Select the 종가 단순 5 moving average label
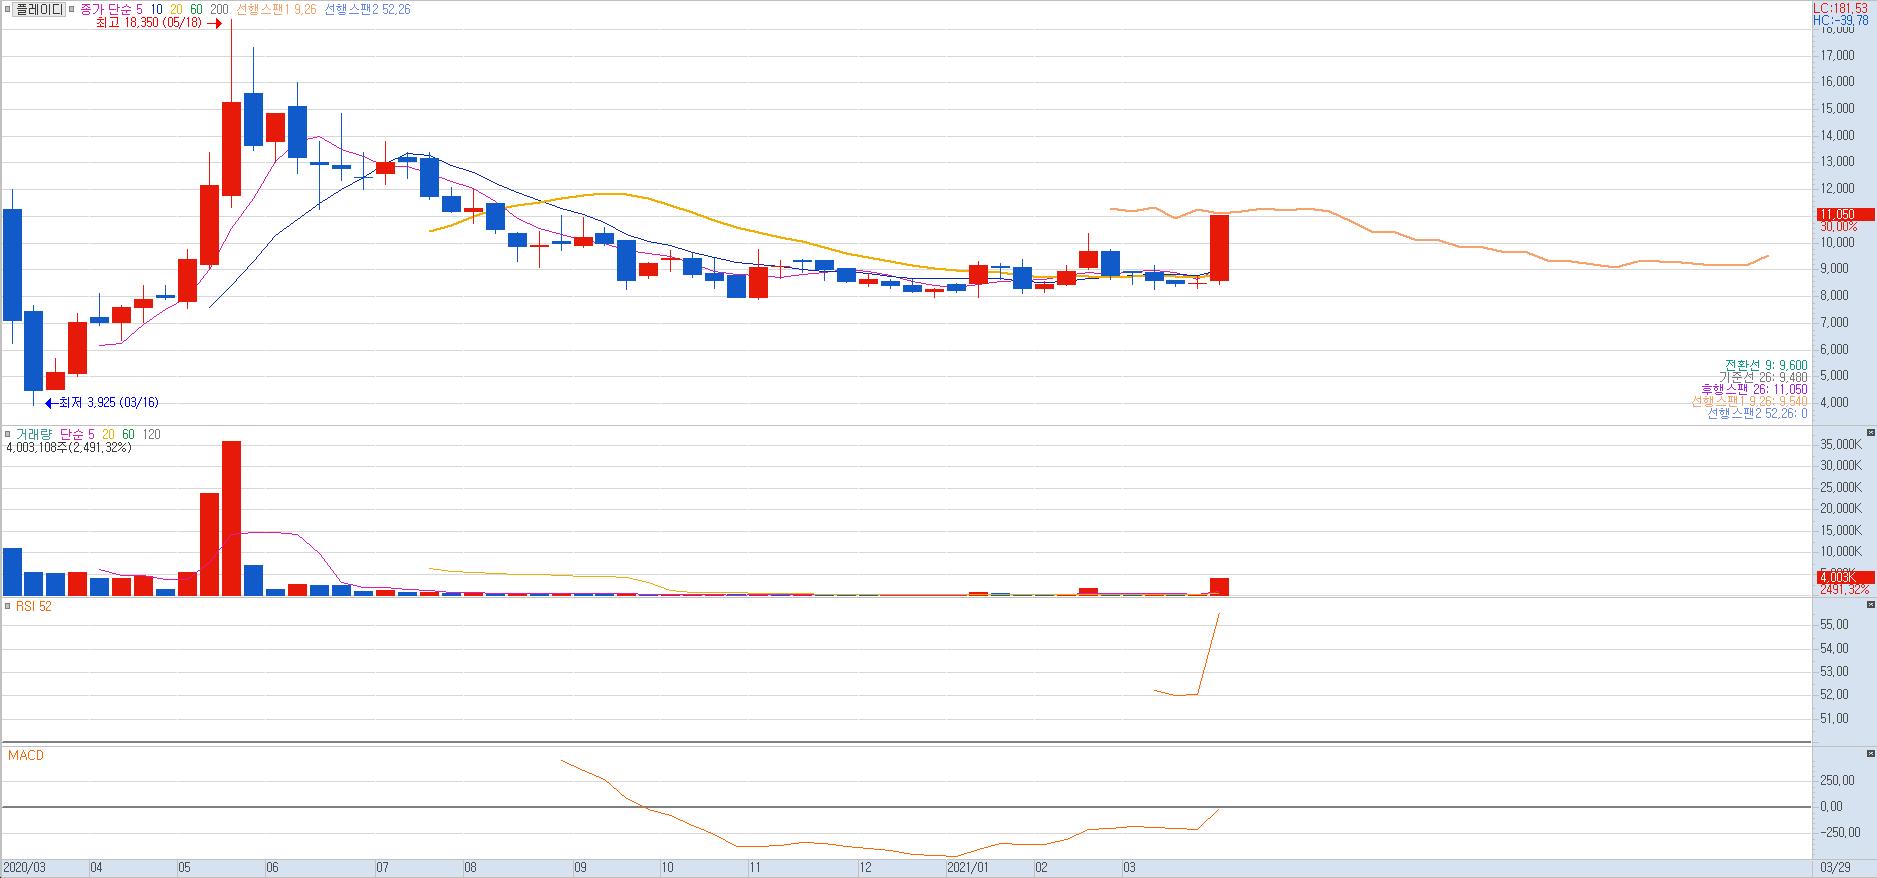 click(111, 9)
